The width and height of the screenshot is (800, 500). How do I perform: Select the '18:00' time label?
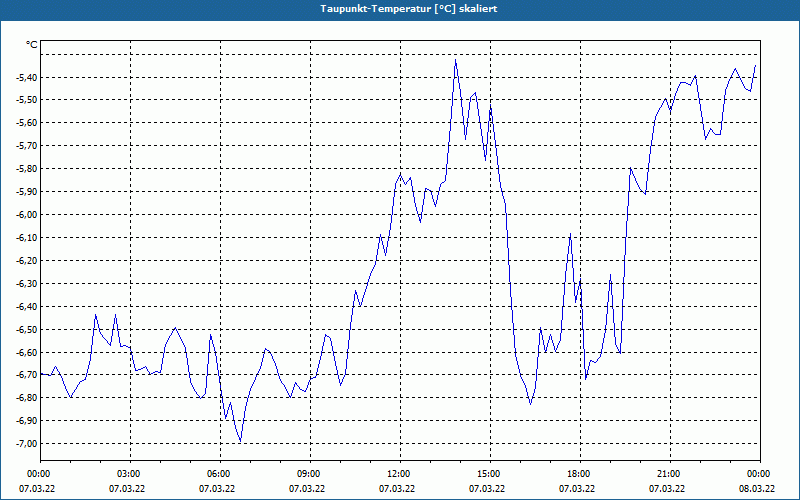580,474
